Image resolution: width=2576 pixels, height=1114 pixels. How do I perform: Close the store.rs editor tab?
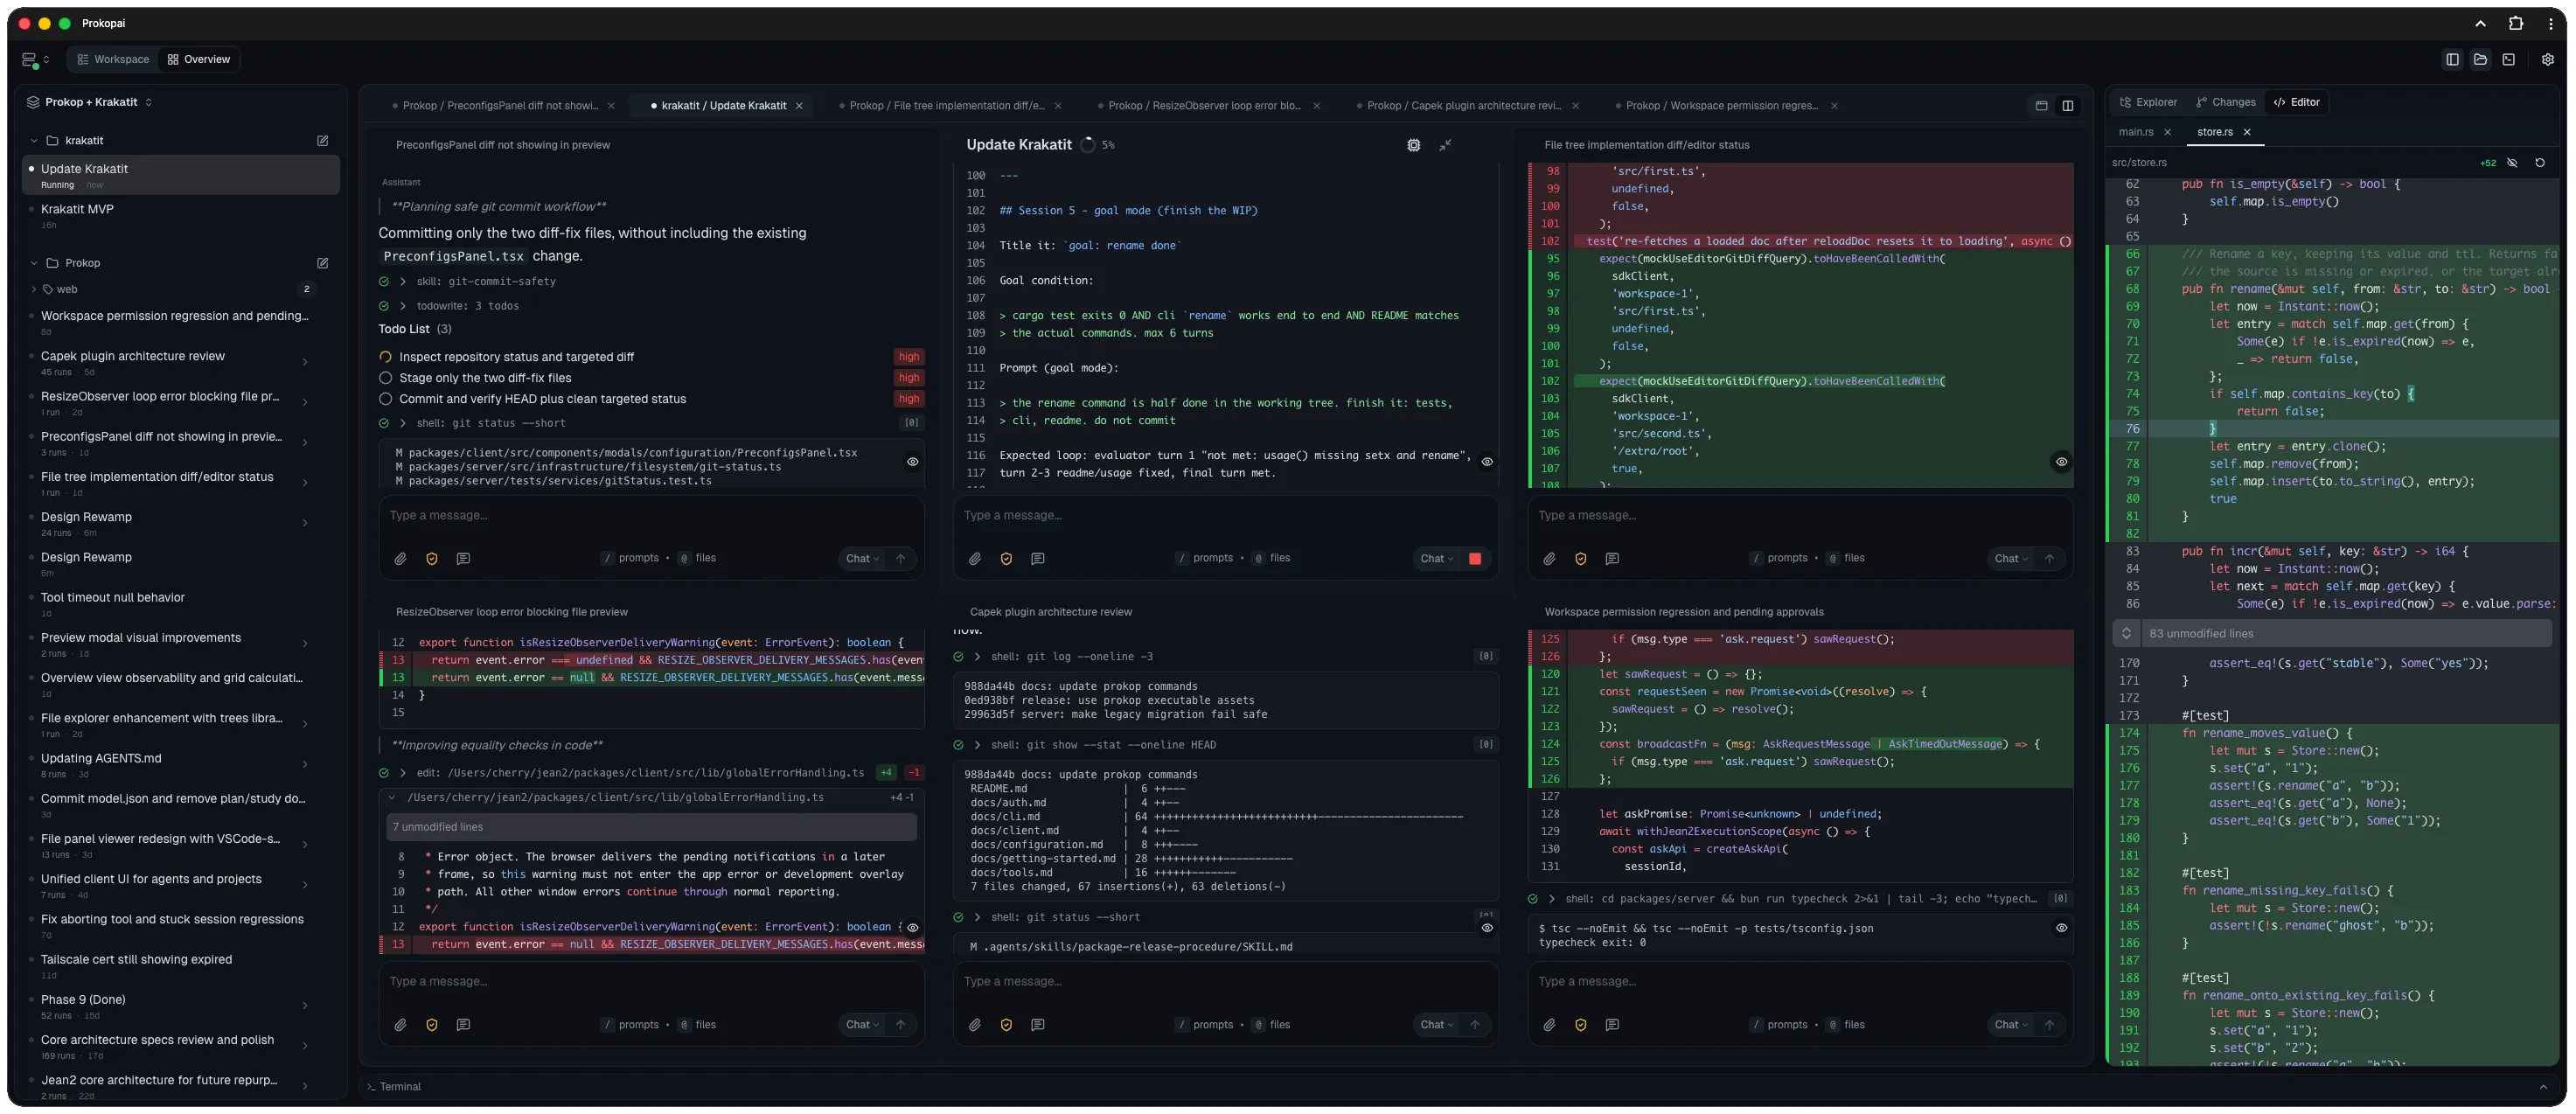tap(2247, 132)
